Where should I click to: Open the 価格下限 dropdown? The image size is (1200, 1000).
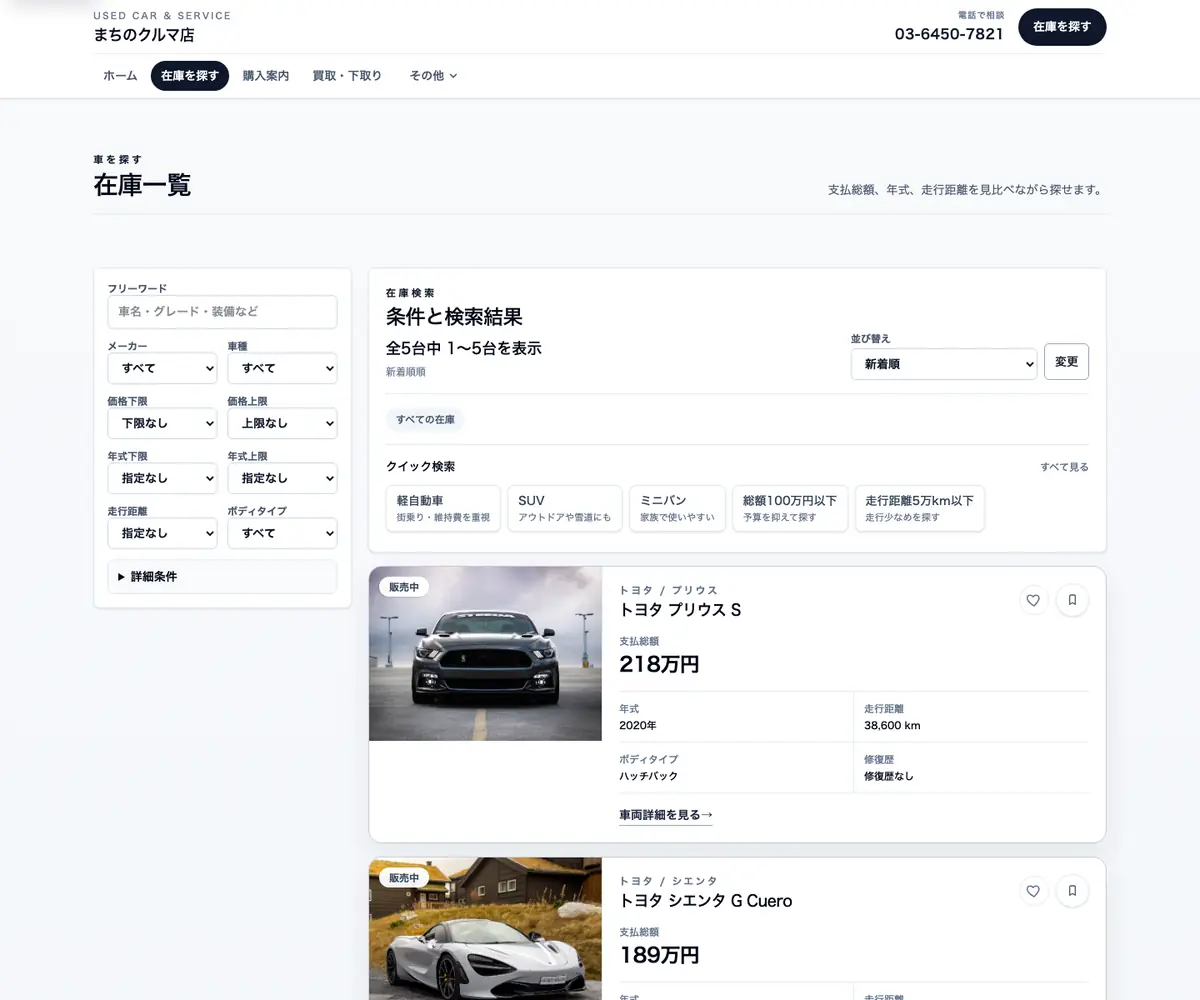(x=162, y=423)
